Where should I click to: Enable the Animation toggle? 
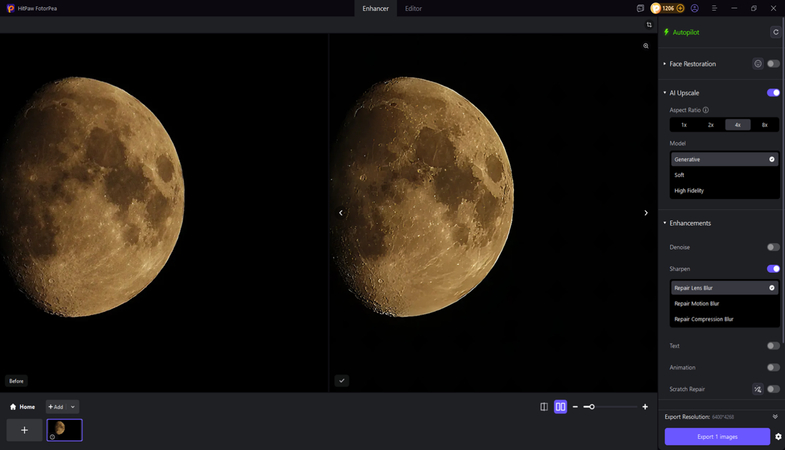click(x=773, y=368)
